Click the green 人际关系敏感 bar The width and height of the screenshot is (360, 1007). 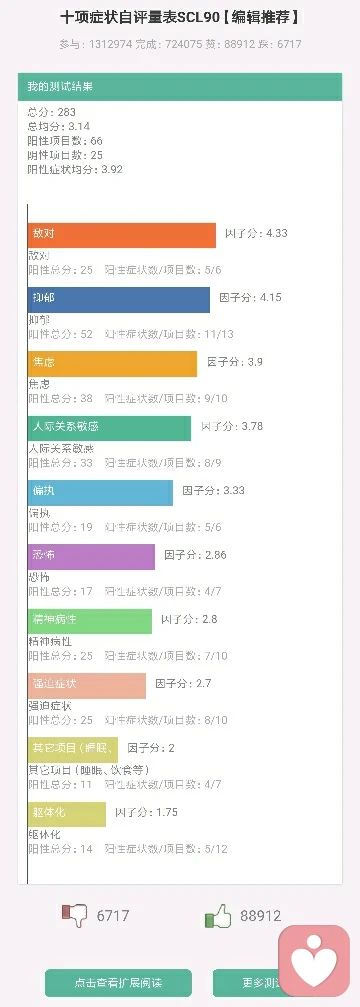tap(109, 428)
